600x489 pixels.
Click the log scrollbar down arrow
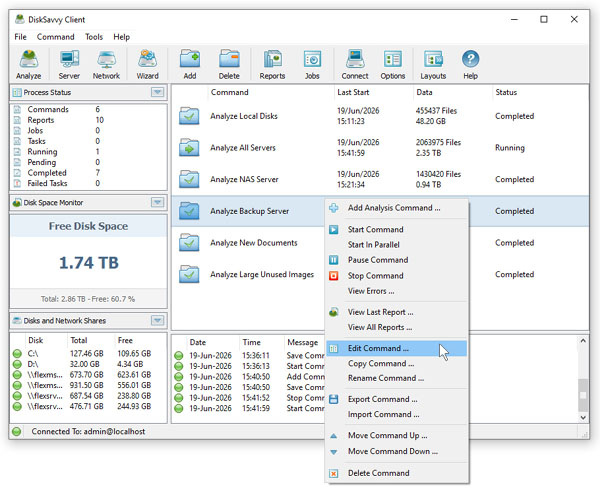click(583, 417)
